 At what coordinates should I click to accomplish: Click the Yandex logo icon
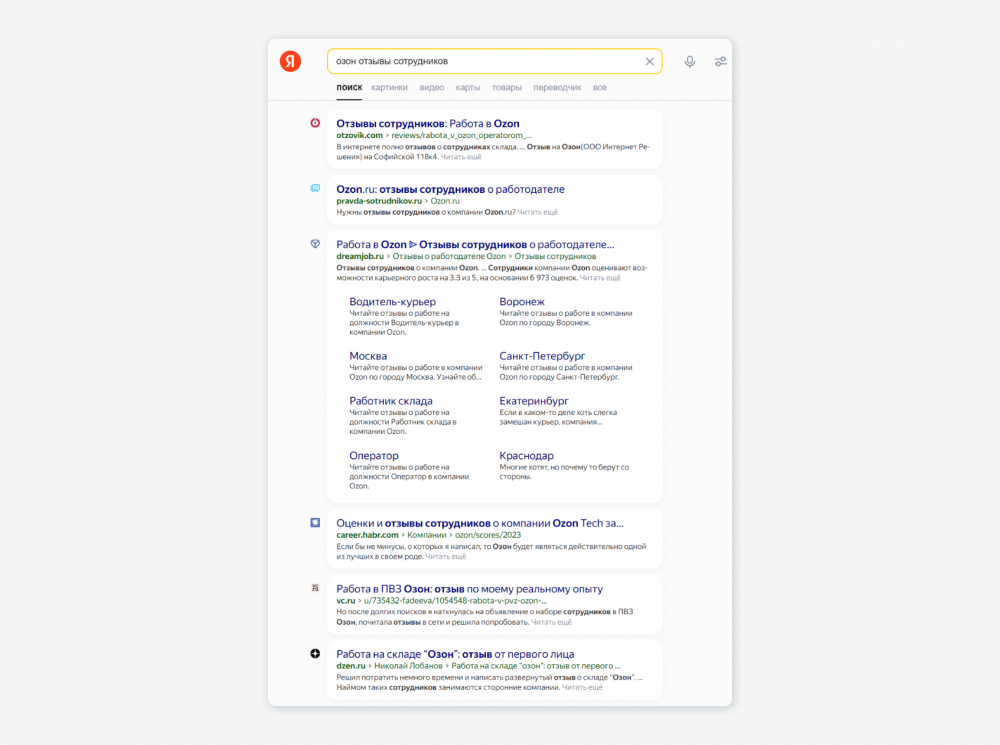click(290, 61)
